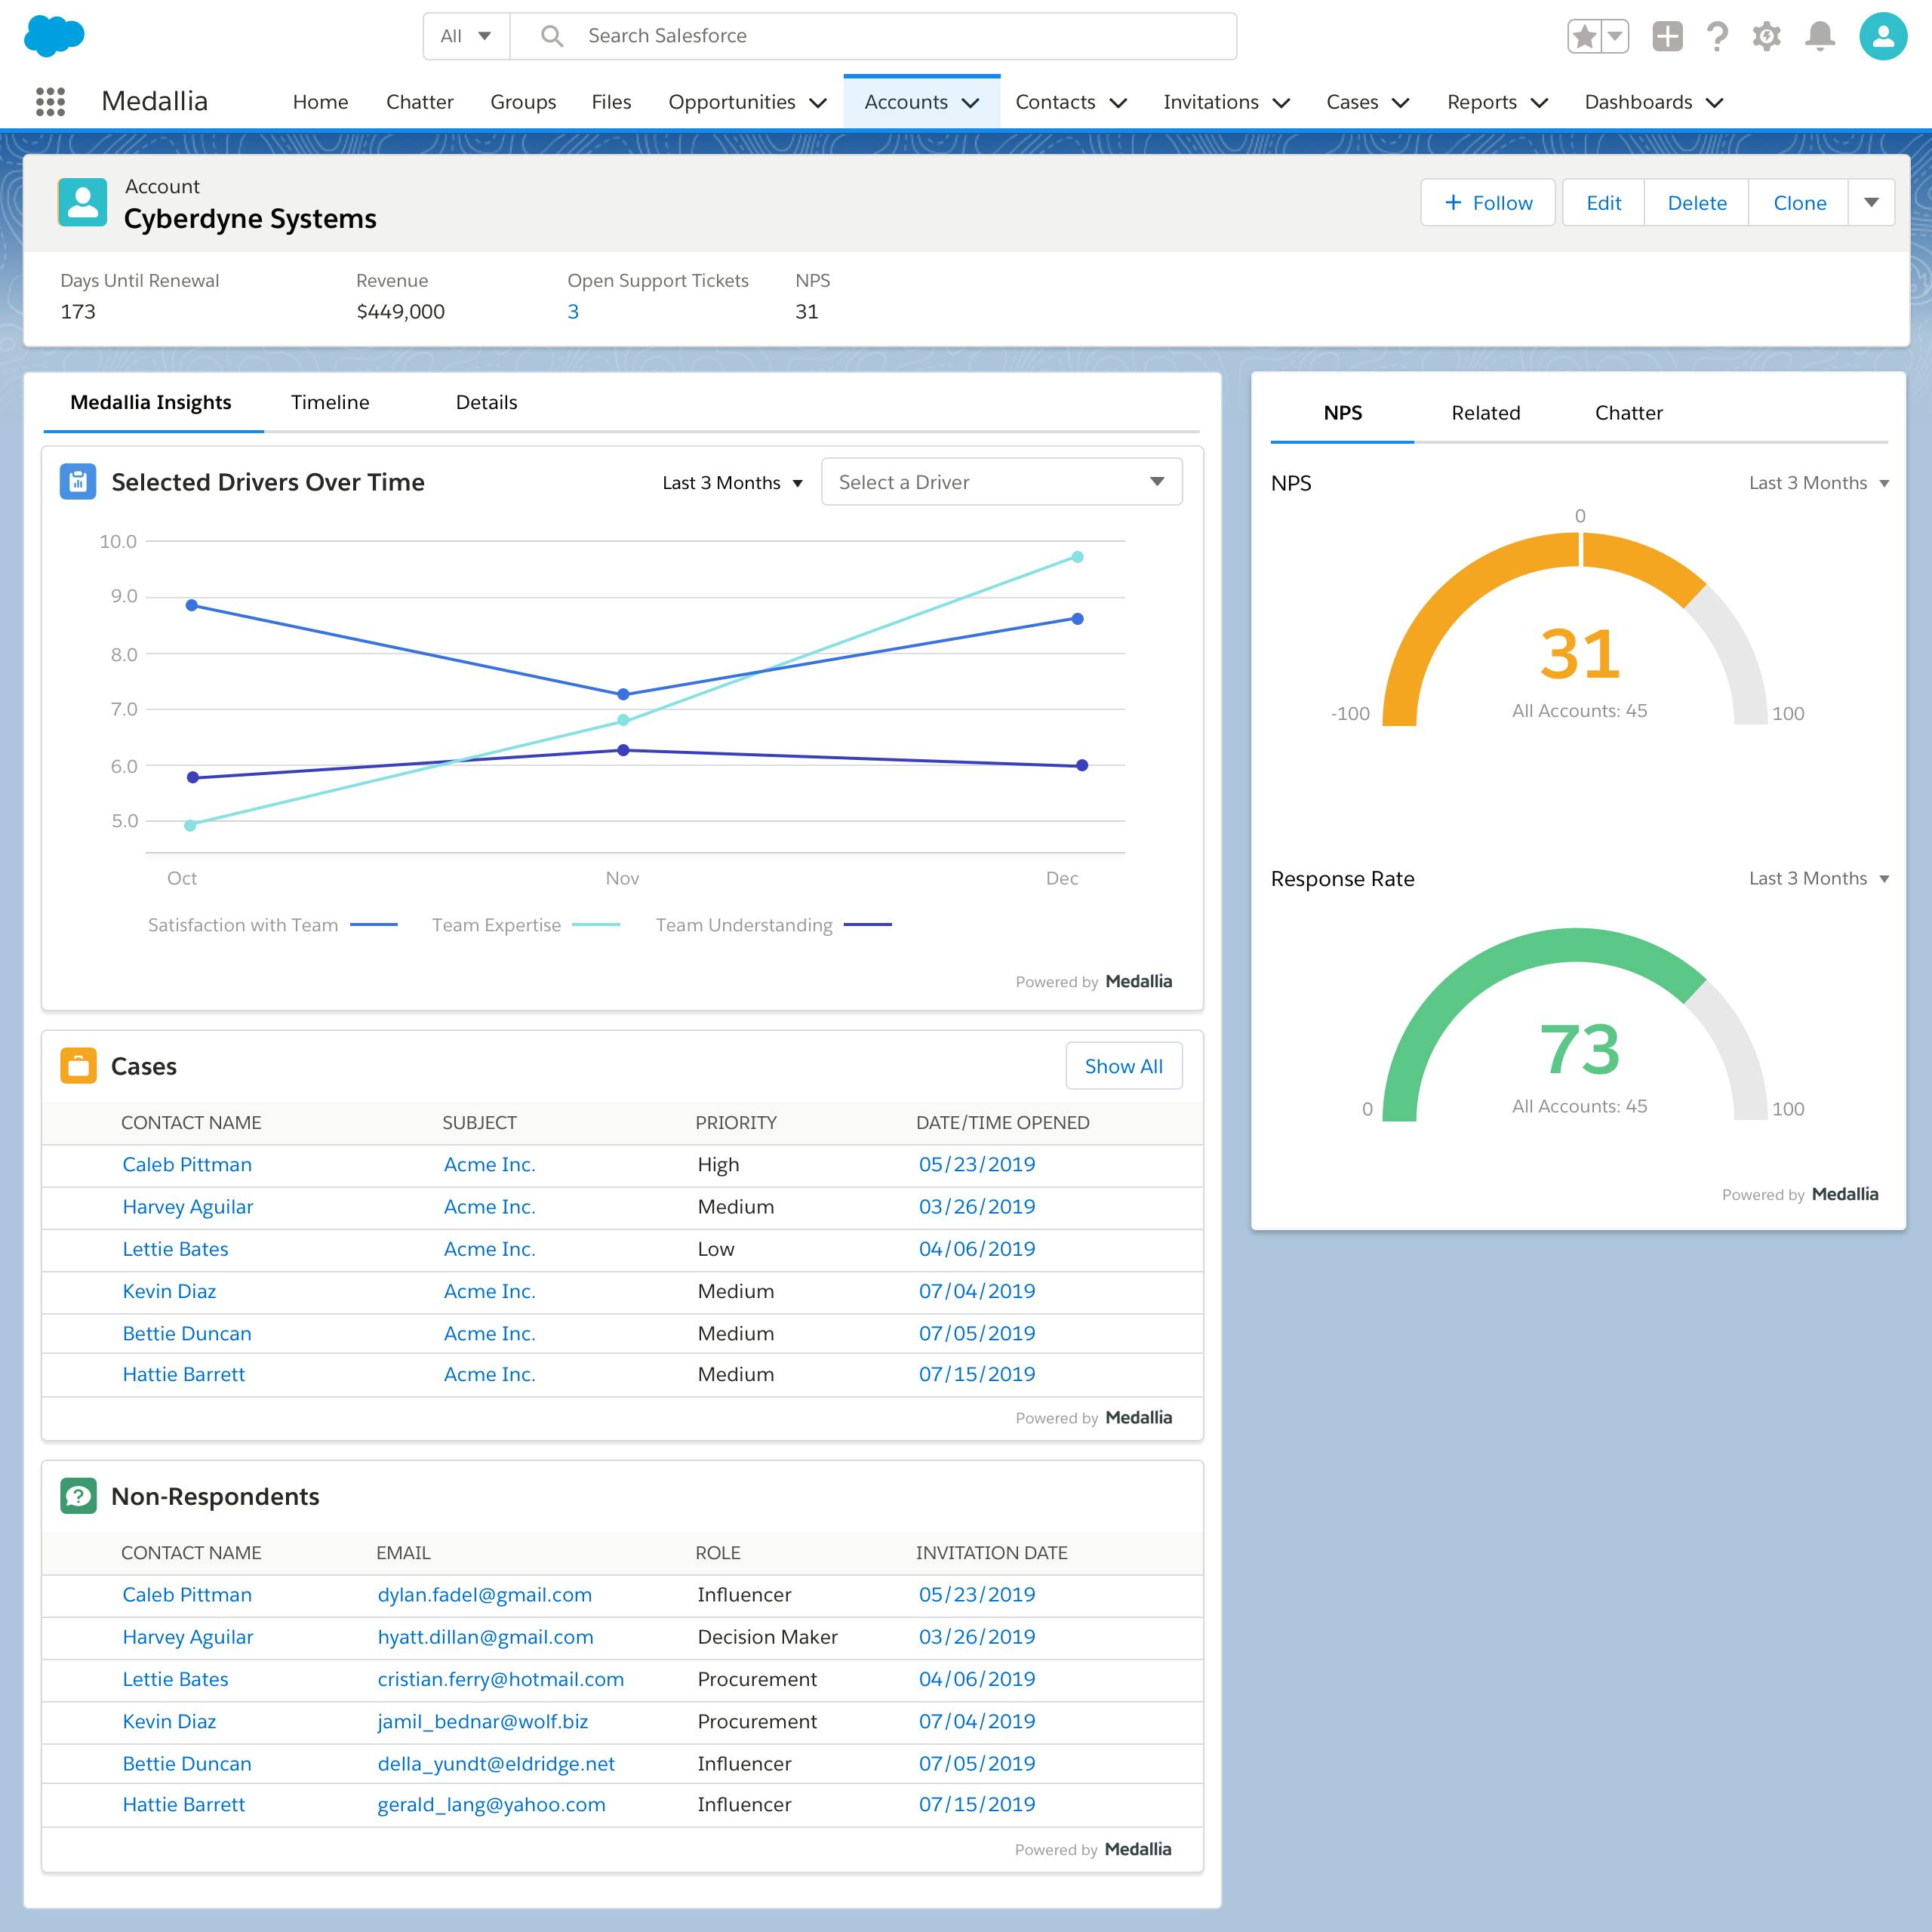Click Nov point on Satisfaction with Team line
Screen dimensions: 1932x1932
click(623, 694)
